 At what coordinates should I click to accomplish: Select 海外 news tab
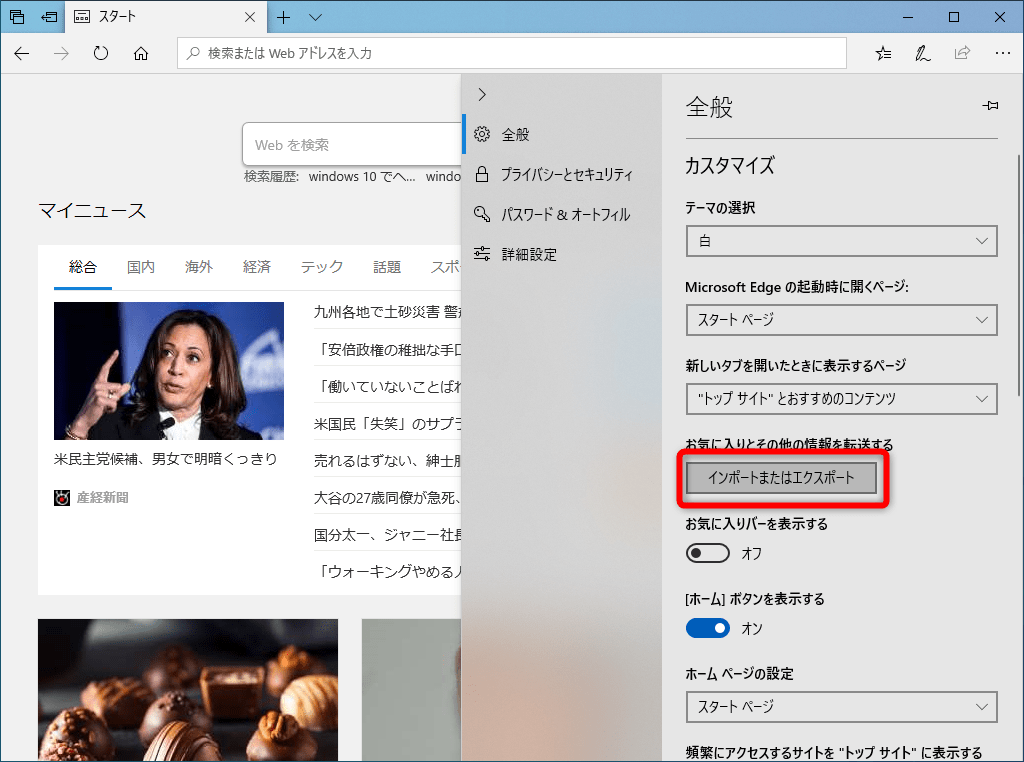click(199, 267)
